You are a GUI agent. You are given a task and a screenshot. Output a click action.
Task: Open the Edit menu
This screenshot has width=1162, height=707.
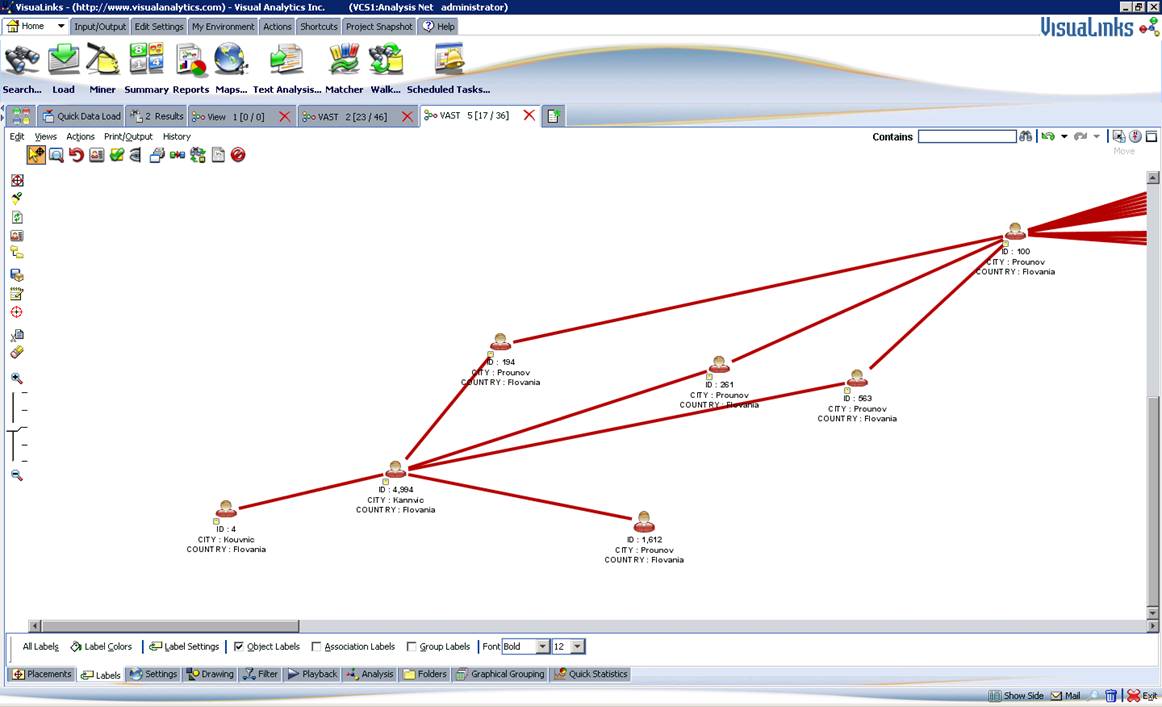click(16, 136)
